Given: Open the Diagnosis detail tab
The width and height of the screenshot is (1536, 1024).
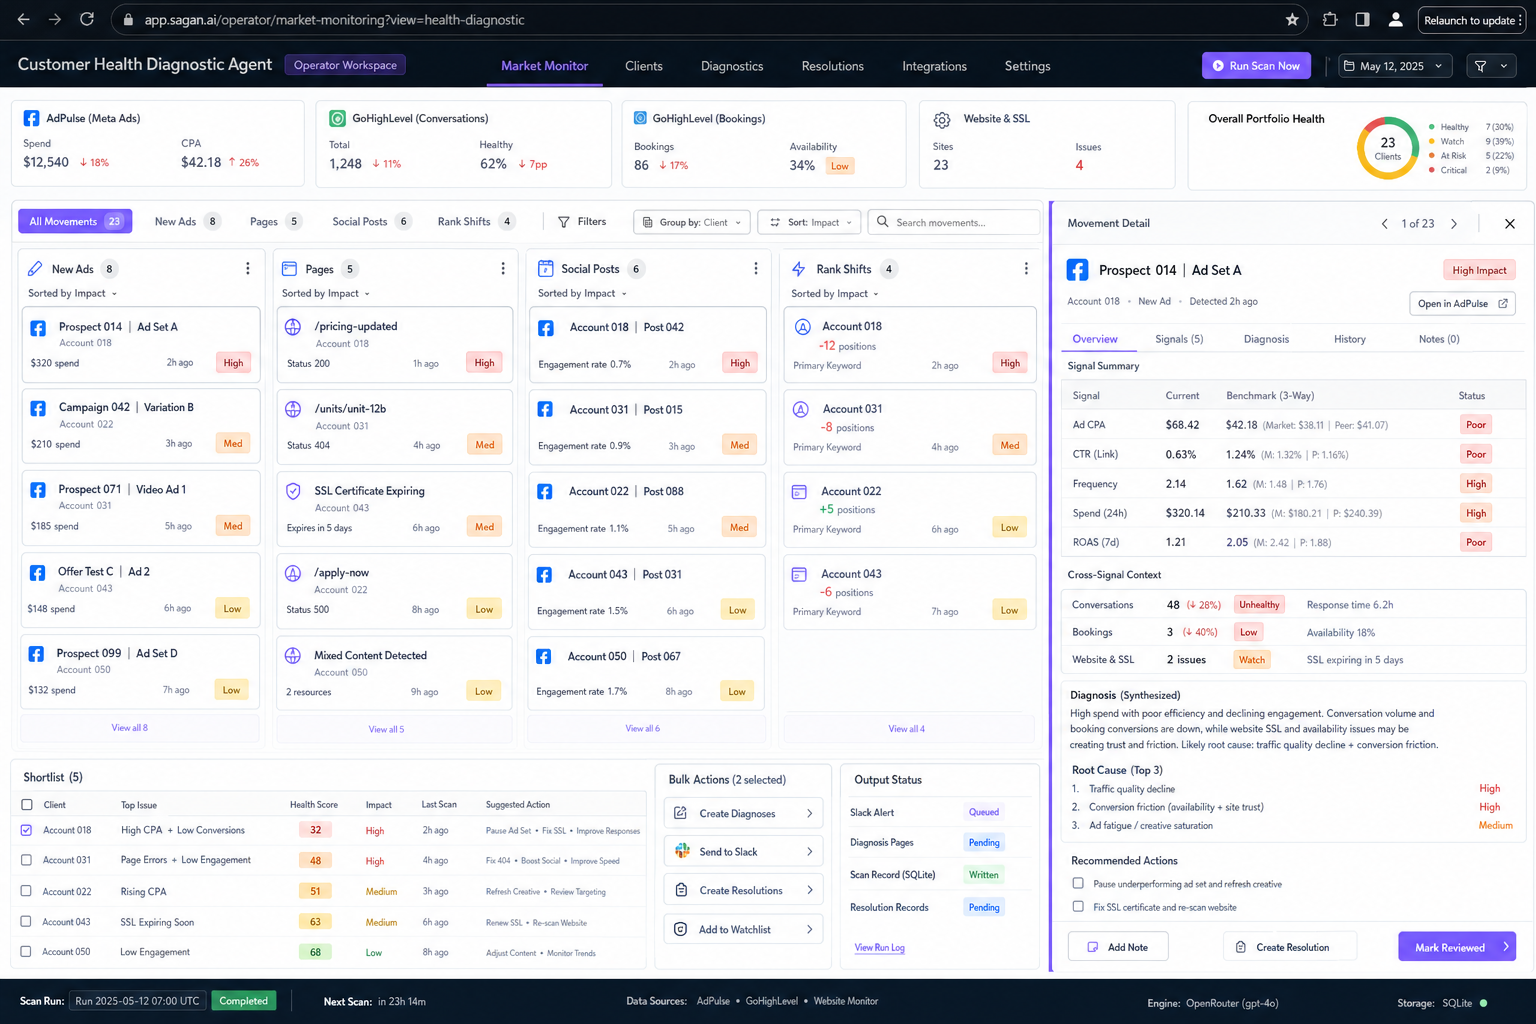Looking at the screenshot, I should pos(1266,339).
